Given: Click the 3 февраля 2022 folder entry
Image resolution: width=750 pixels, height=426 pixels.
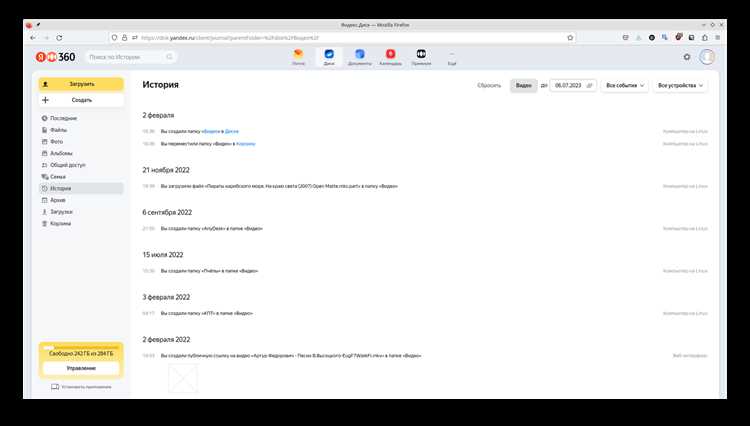Looking at the screenshot, I should pos(207,313).
